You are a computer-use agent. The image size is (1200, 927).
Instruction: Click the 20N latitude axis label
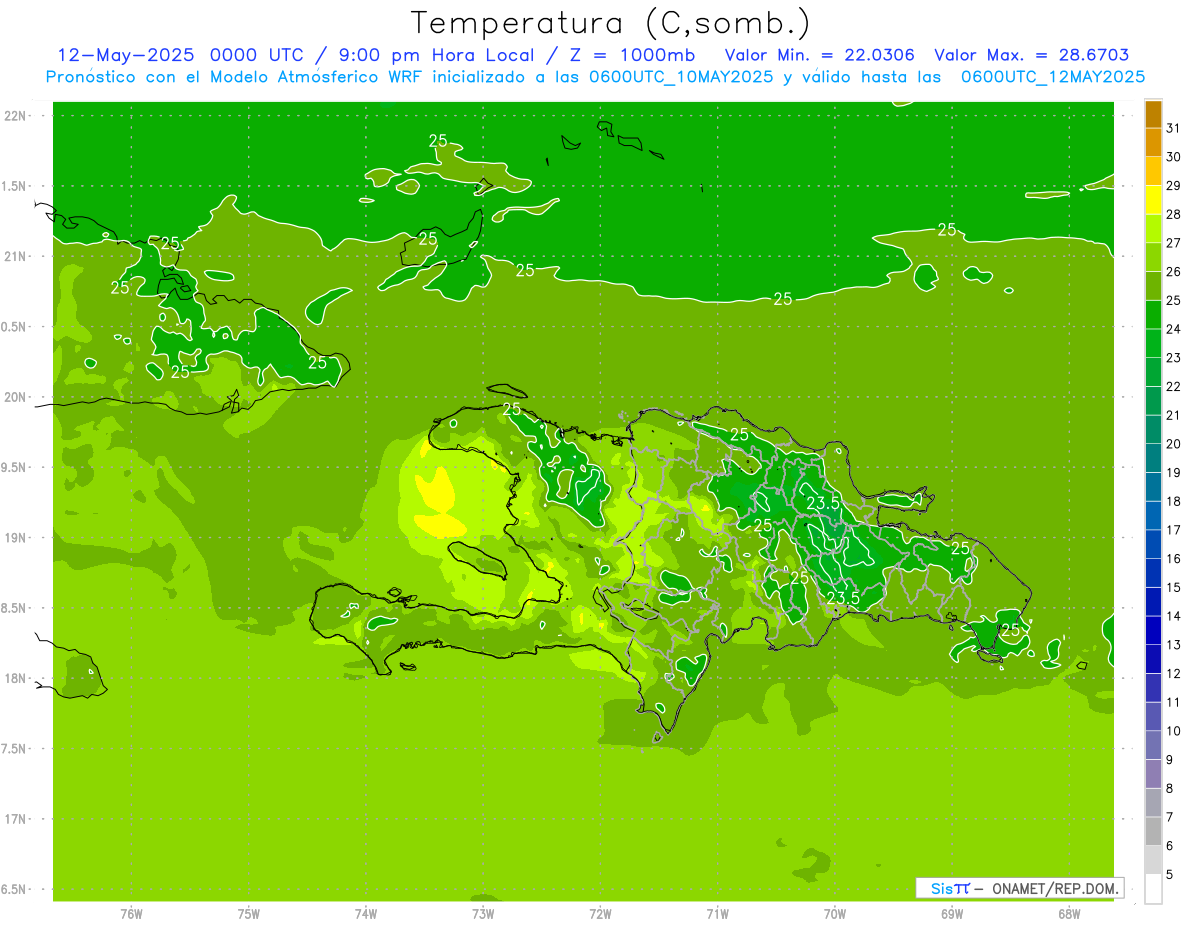[x=16, y=398]
